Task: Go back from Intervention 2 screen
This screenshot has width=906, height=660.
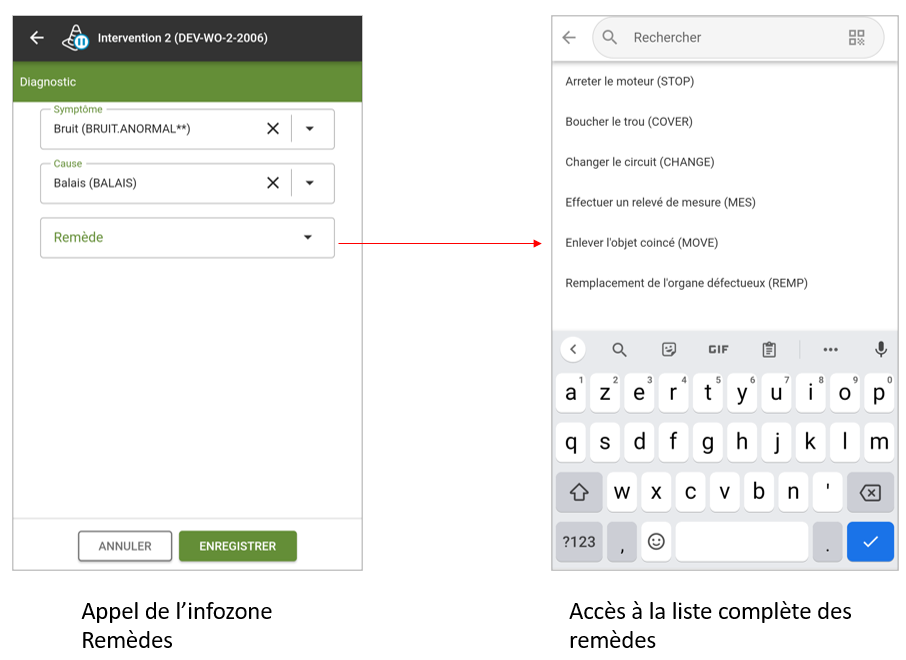Action: (37, 38)
